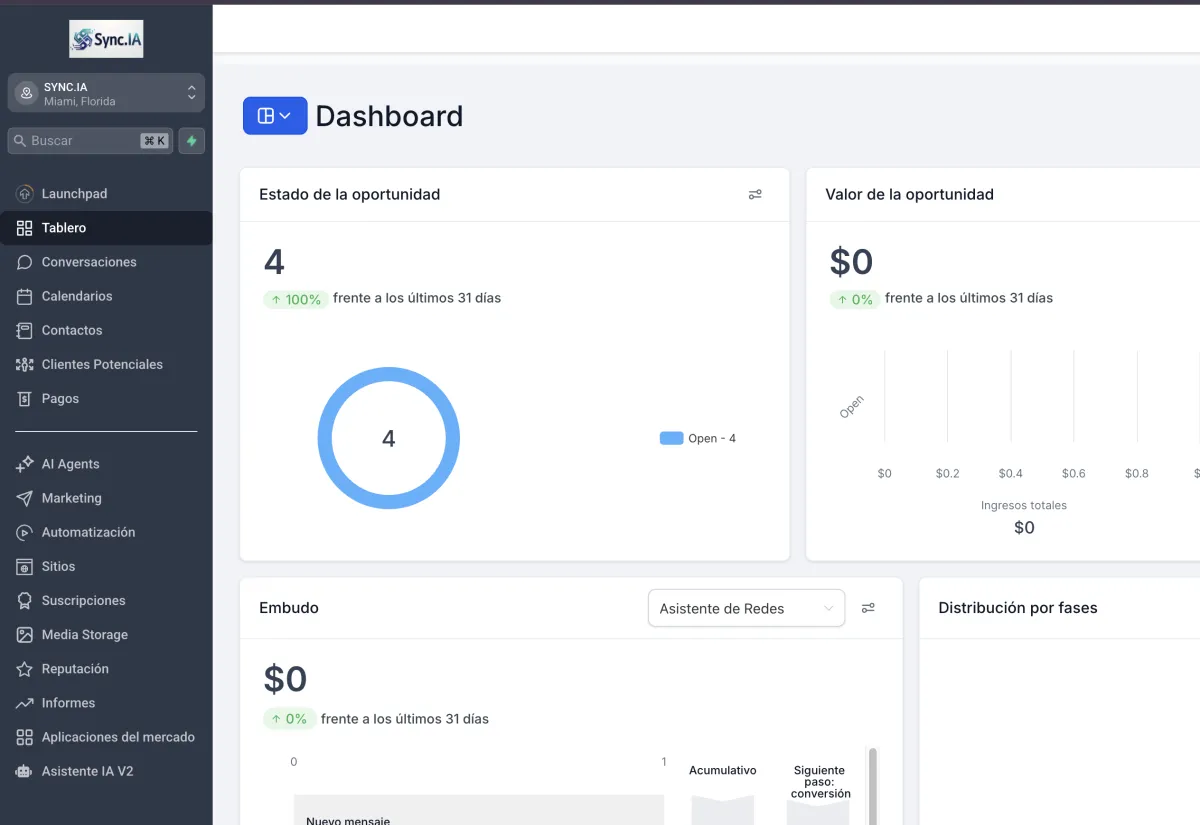Click the Buscar search field
The width and height of the screenshot is (1200, 825).
point(90,141)
